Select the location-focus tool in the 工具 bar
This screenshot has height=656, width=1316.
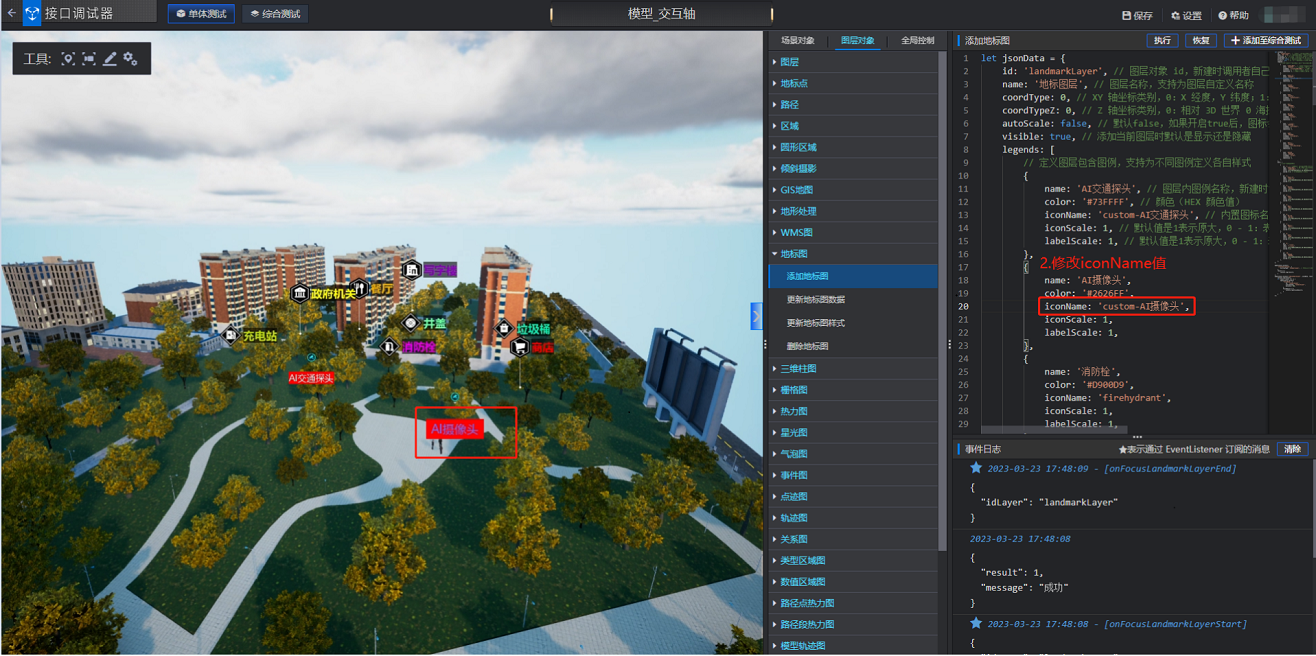tap(68, 59)
